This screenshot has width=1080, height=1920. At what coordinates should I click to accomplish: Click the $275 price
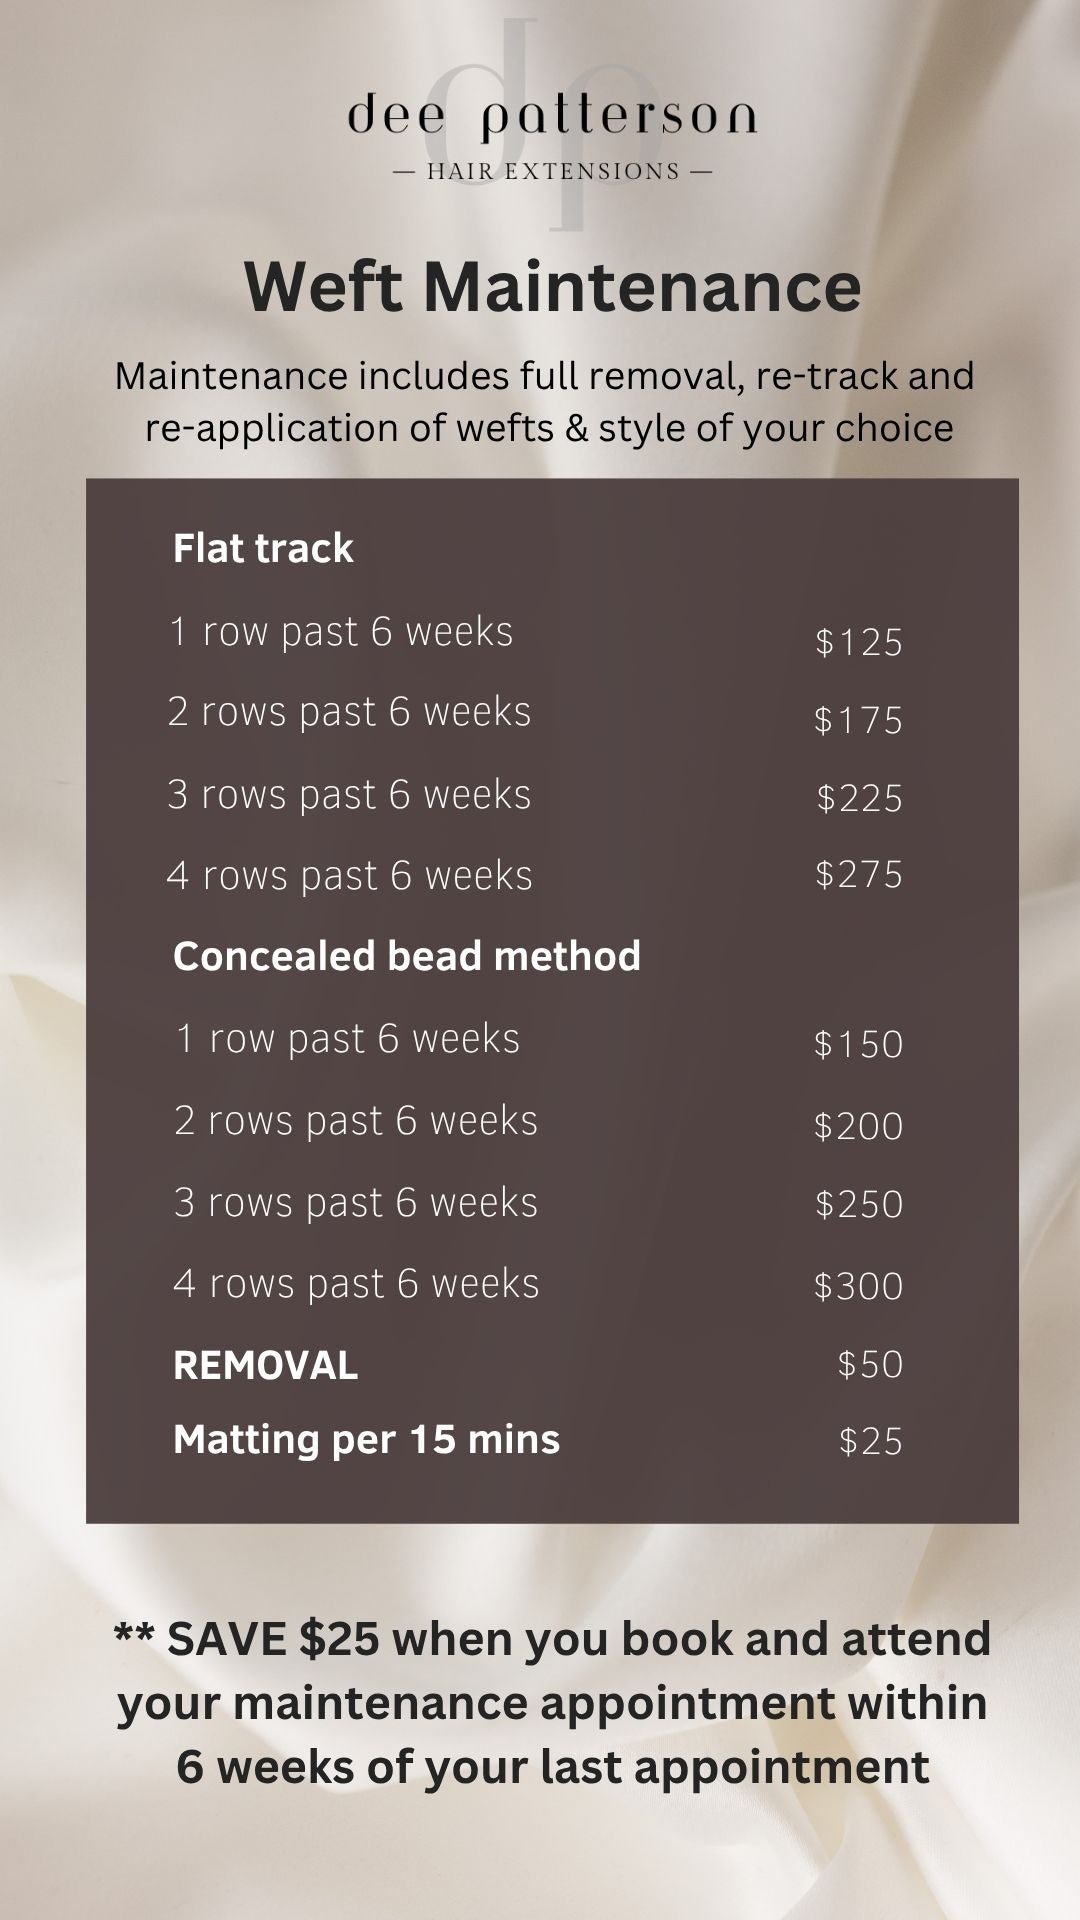click(x=859, y=875)
